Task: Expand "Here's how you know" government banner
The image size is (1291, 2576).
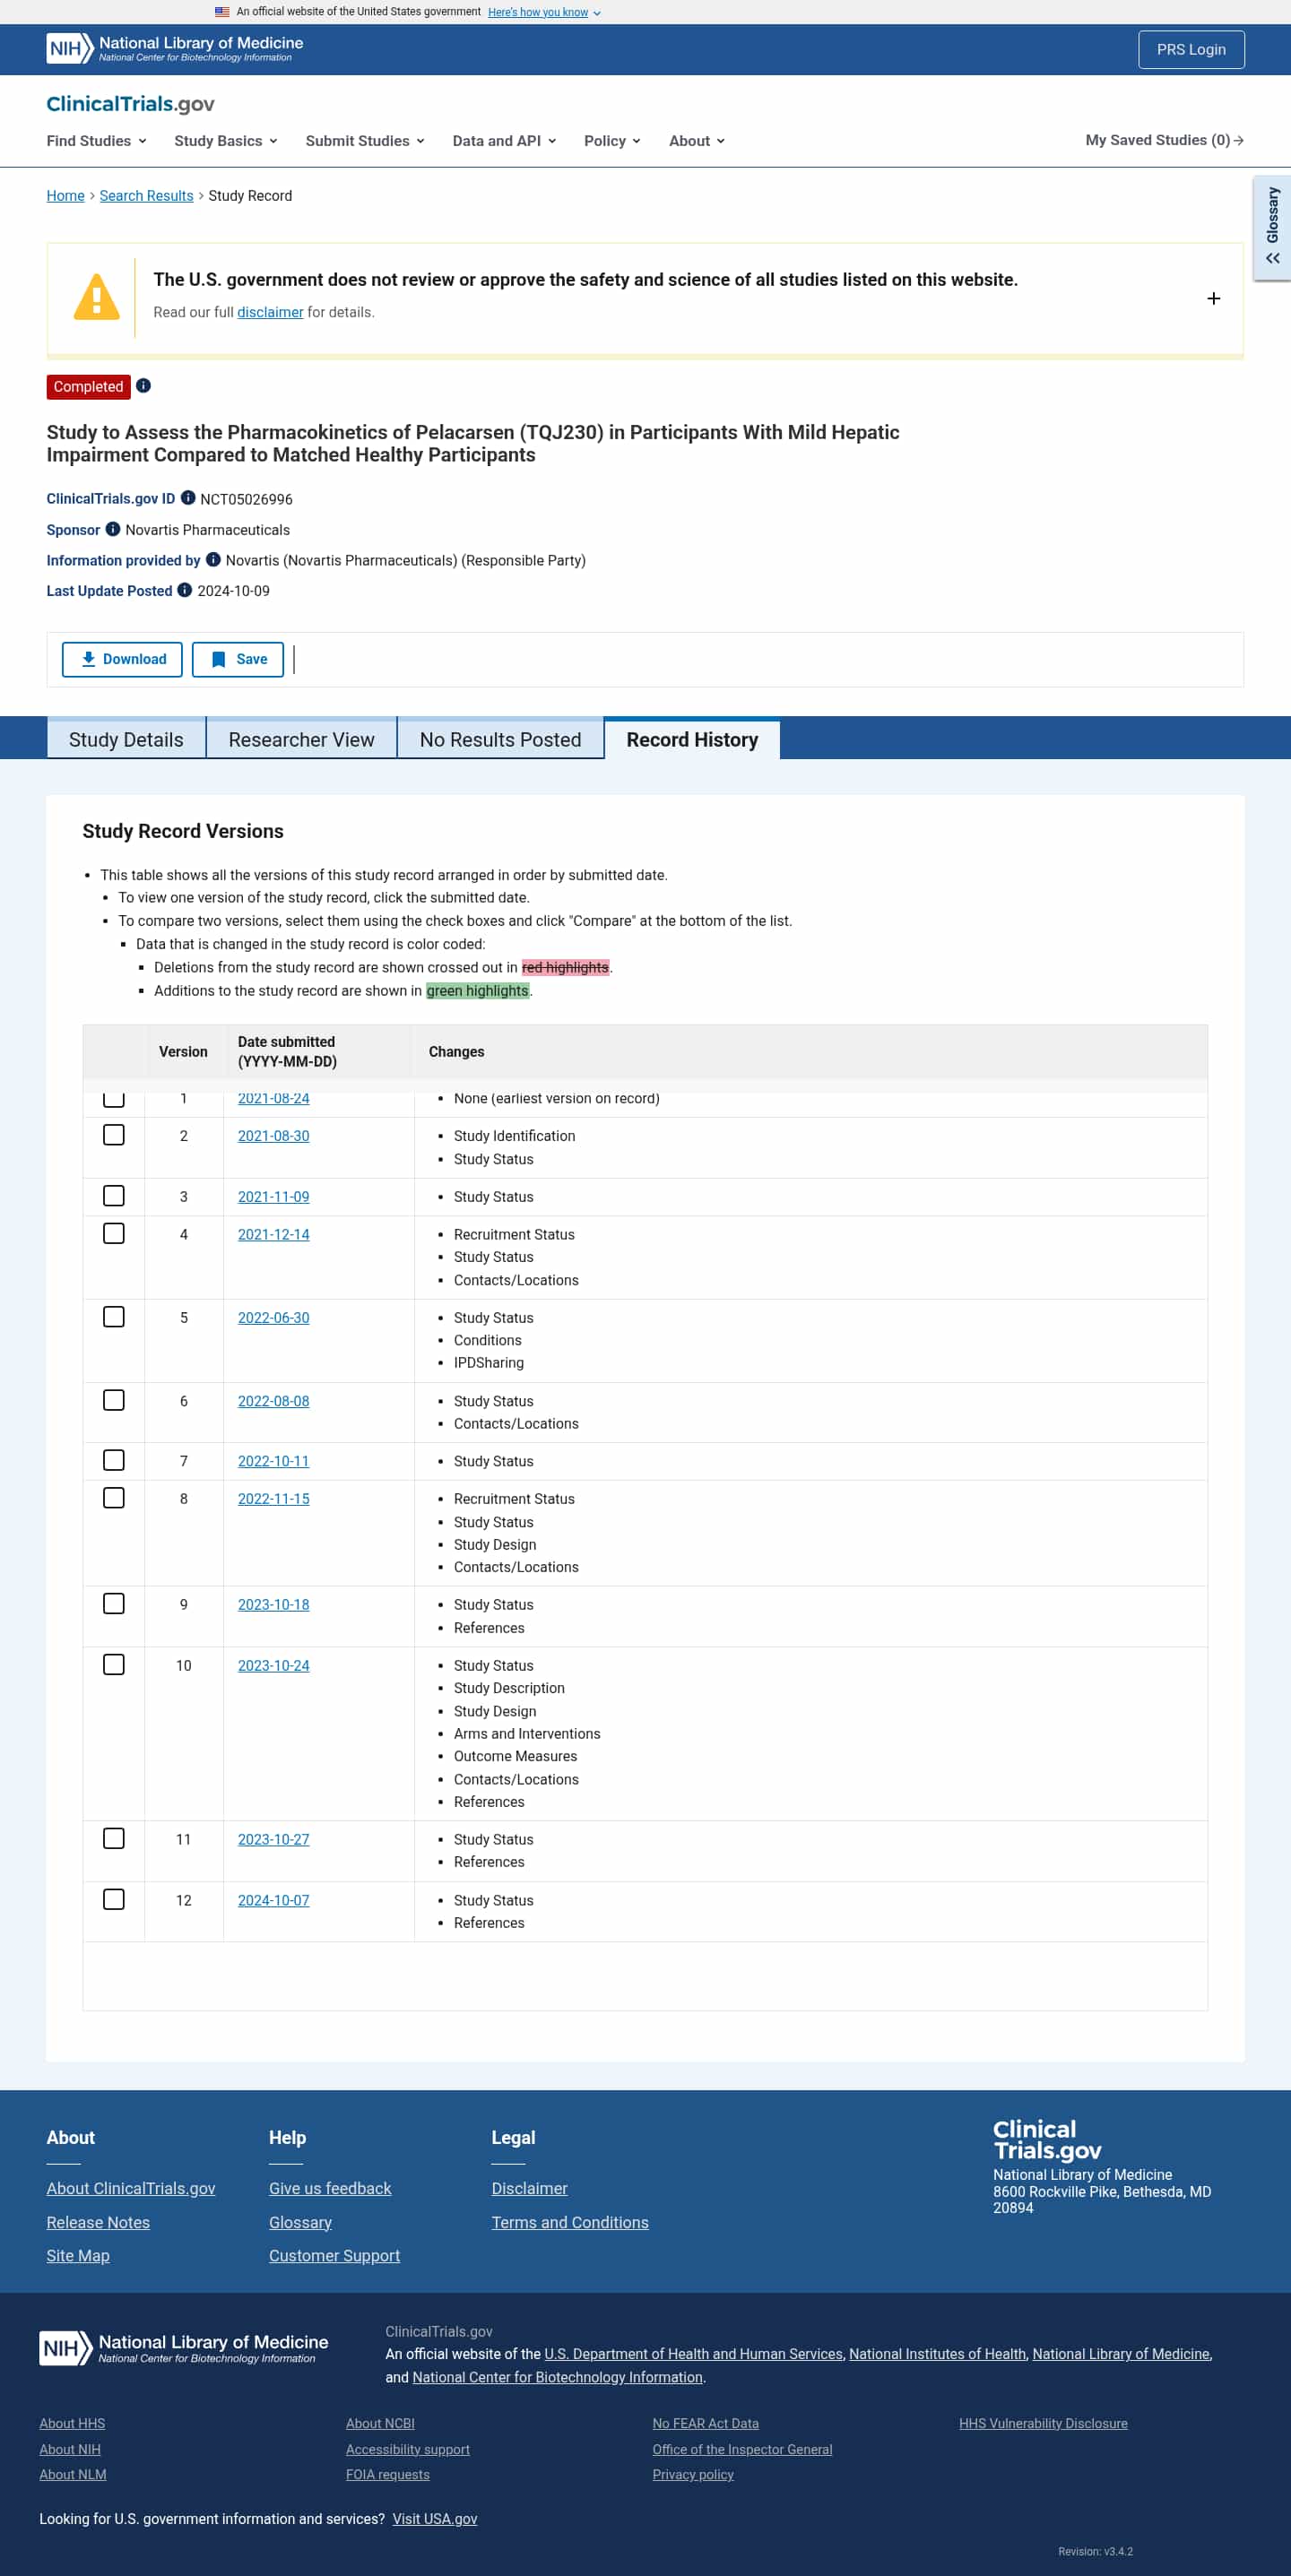Action: (x=544, y=12)
